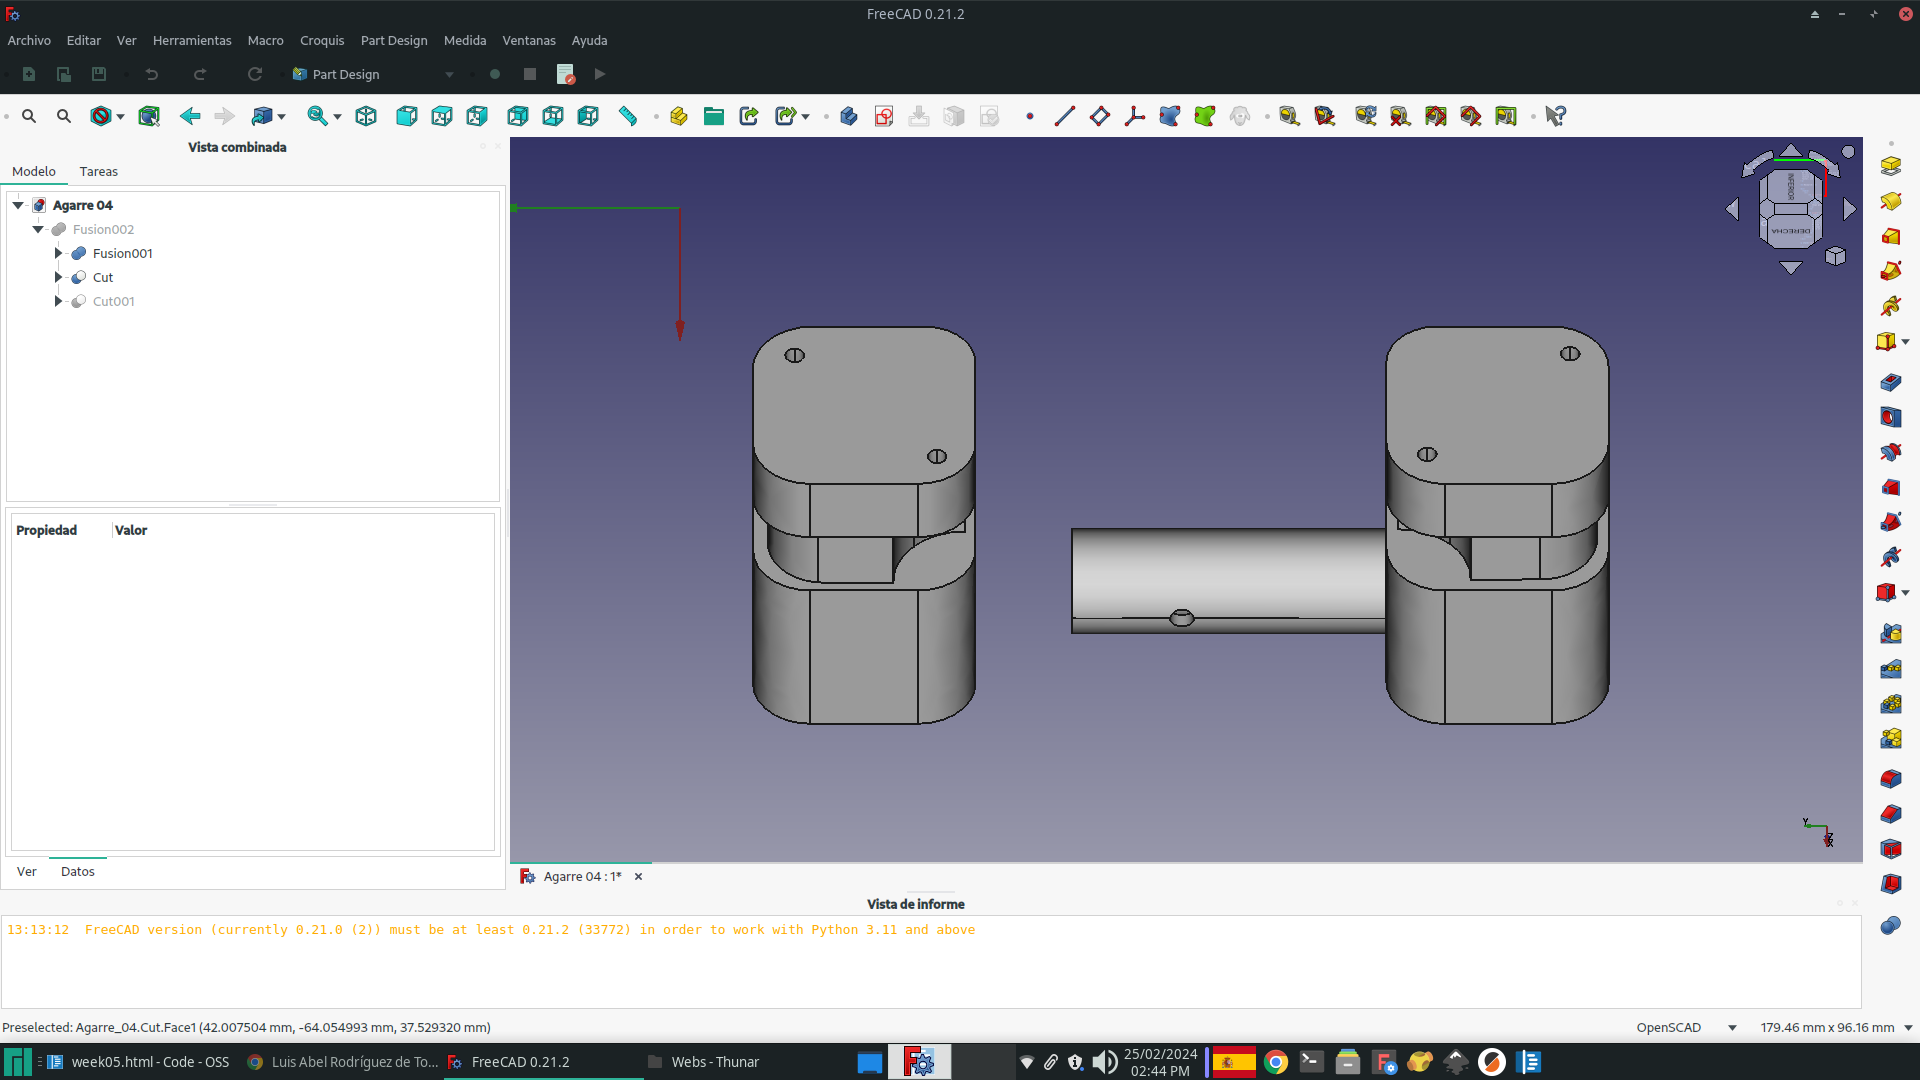
Task: Click the volume speaker tray icon
Action: coord(1104,1062)
